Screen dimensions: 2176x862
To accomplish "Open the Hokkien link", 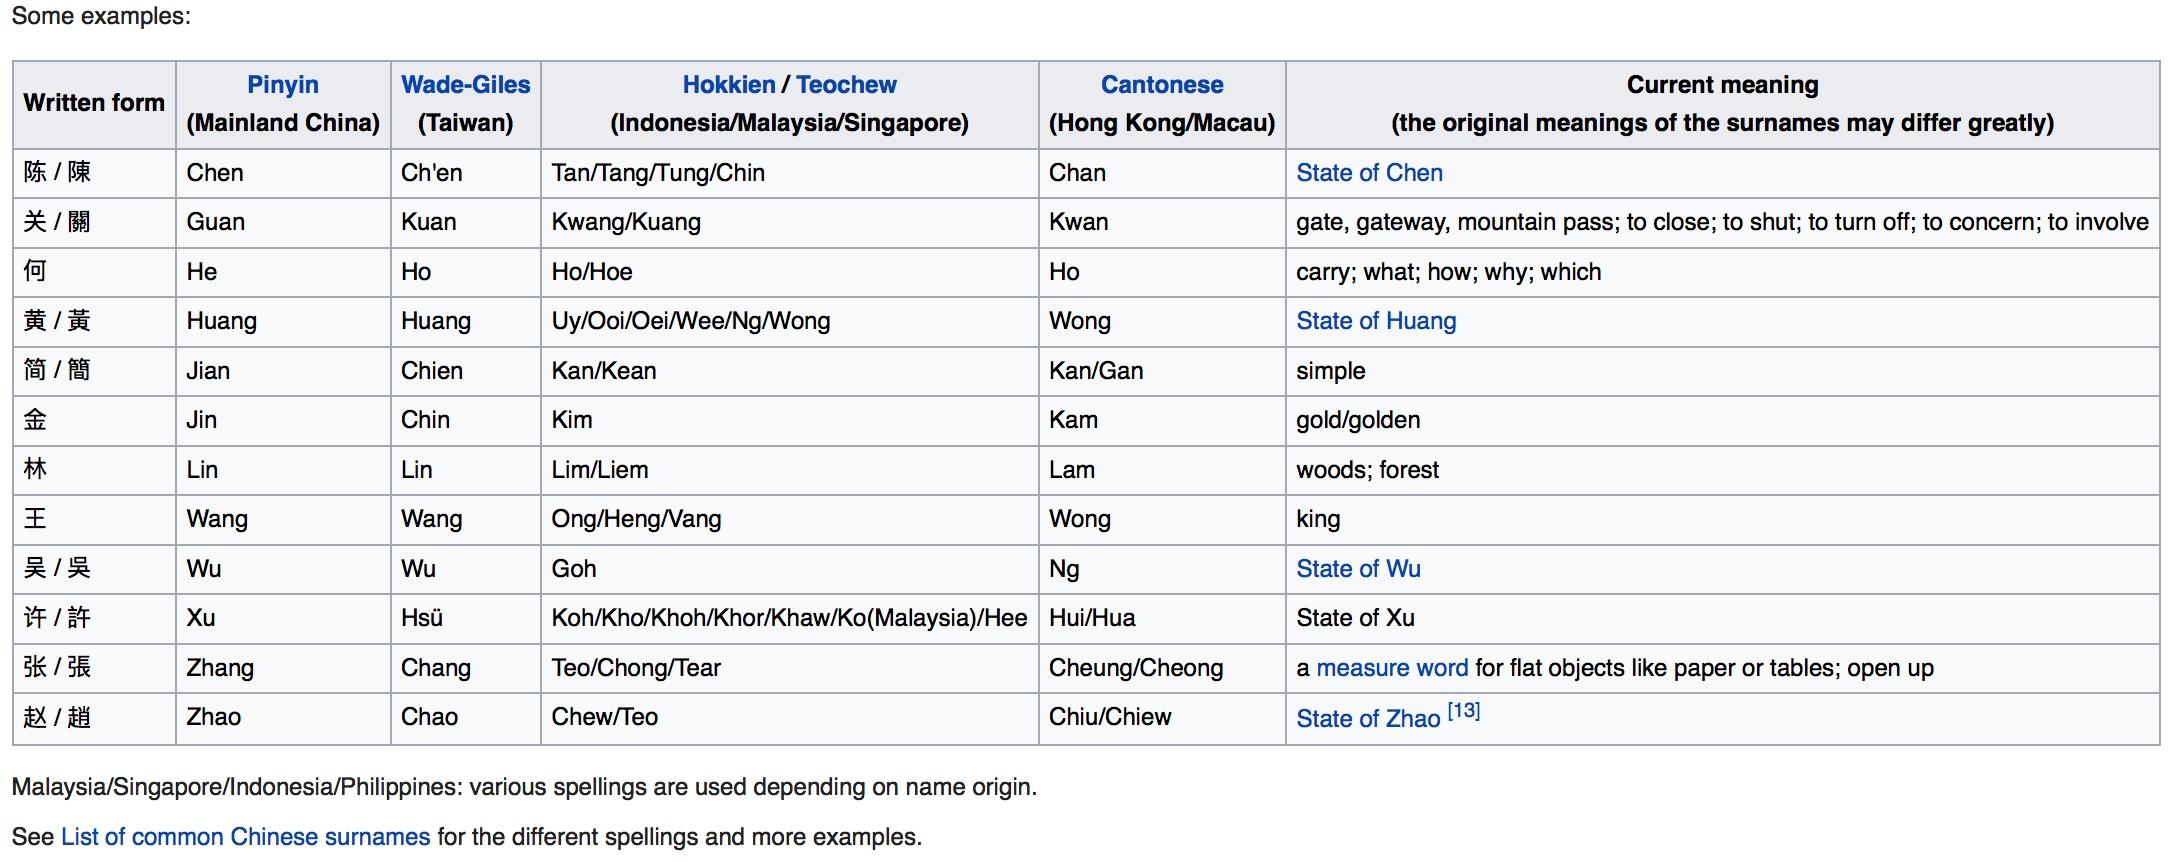I will (728, 85).
